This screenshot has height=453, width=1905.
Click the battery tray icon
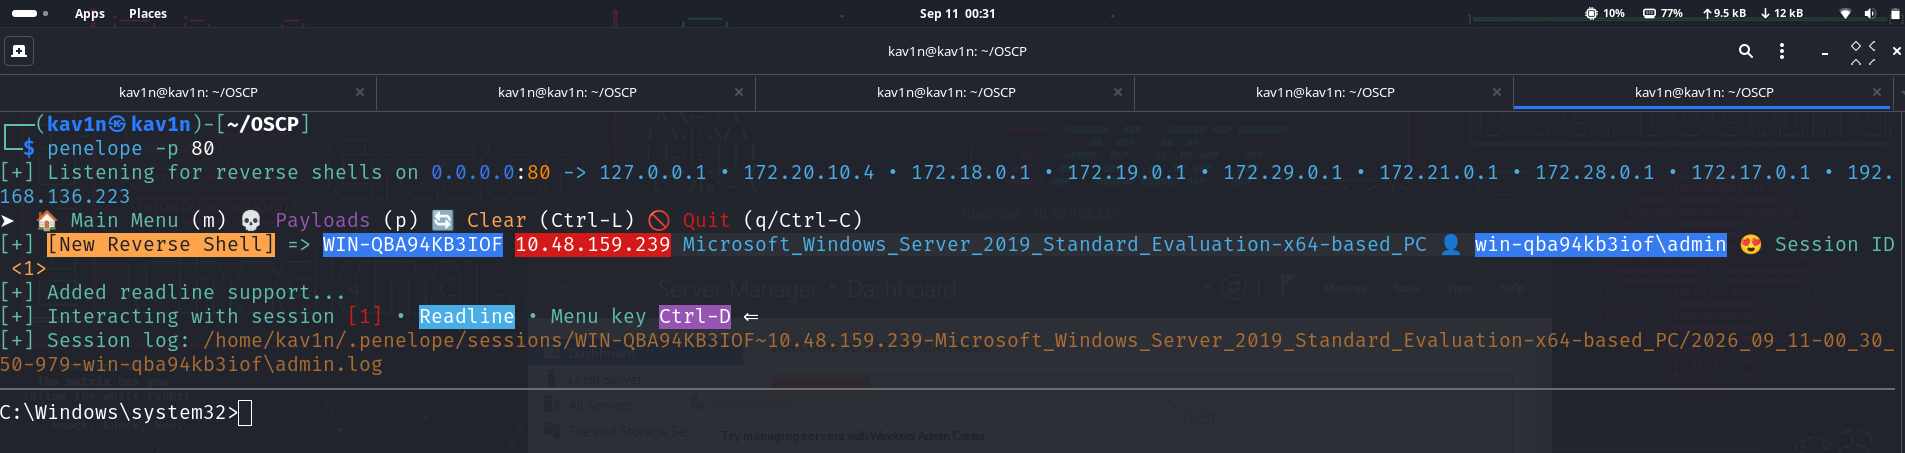tap(1894, 14)
